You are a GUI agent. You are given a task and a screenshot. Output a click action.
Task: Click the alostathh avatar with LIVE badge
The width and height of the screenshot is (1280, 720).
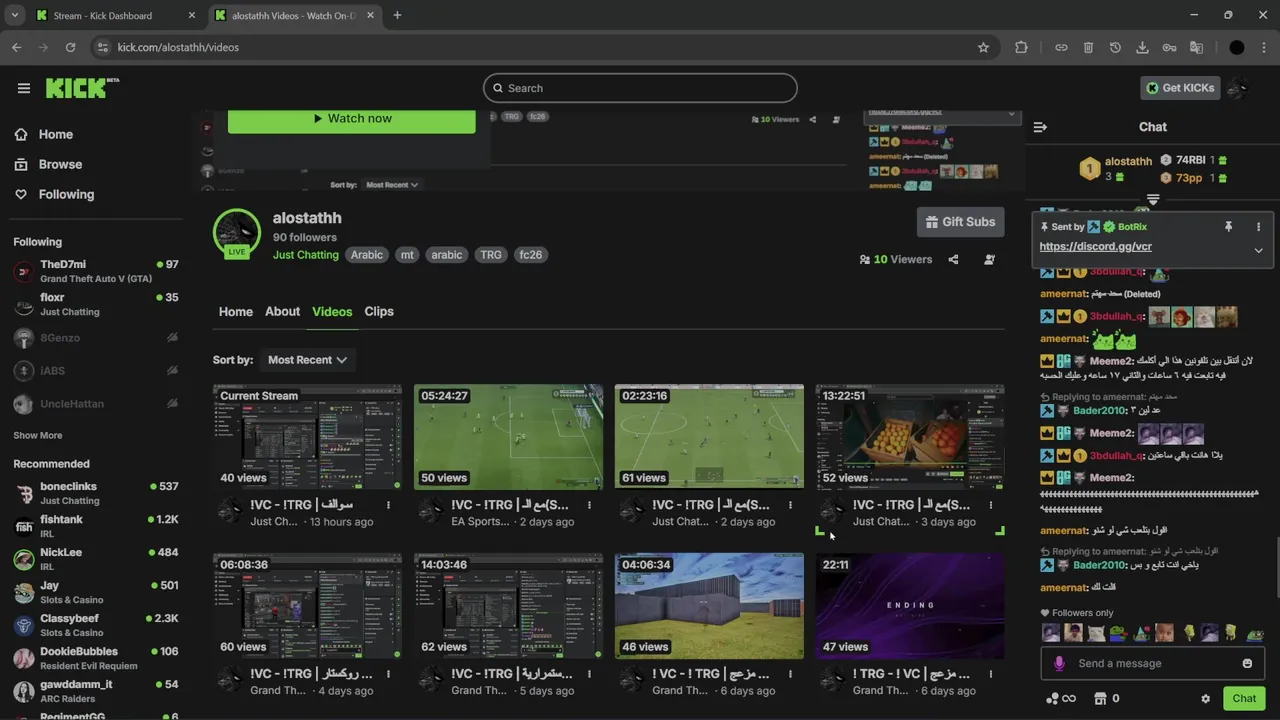click(x=237, y=234)
